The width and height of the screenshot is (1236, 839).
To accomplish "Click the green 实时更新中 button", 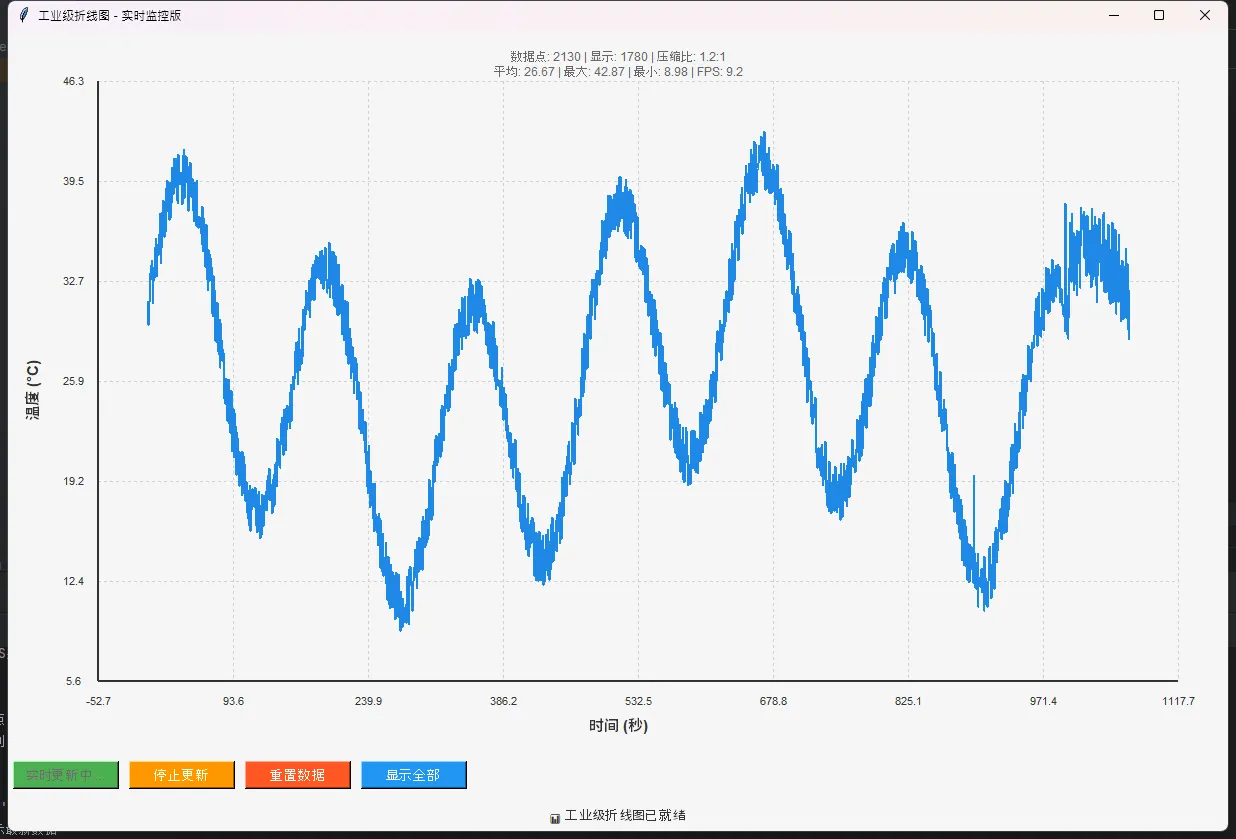I will pyautogui.click(x=66, y=775).
